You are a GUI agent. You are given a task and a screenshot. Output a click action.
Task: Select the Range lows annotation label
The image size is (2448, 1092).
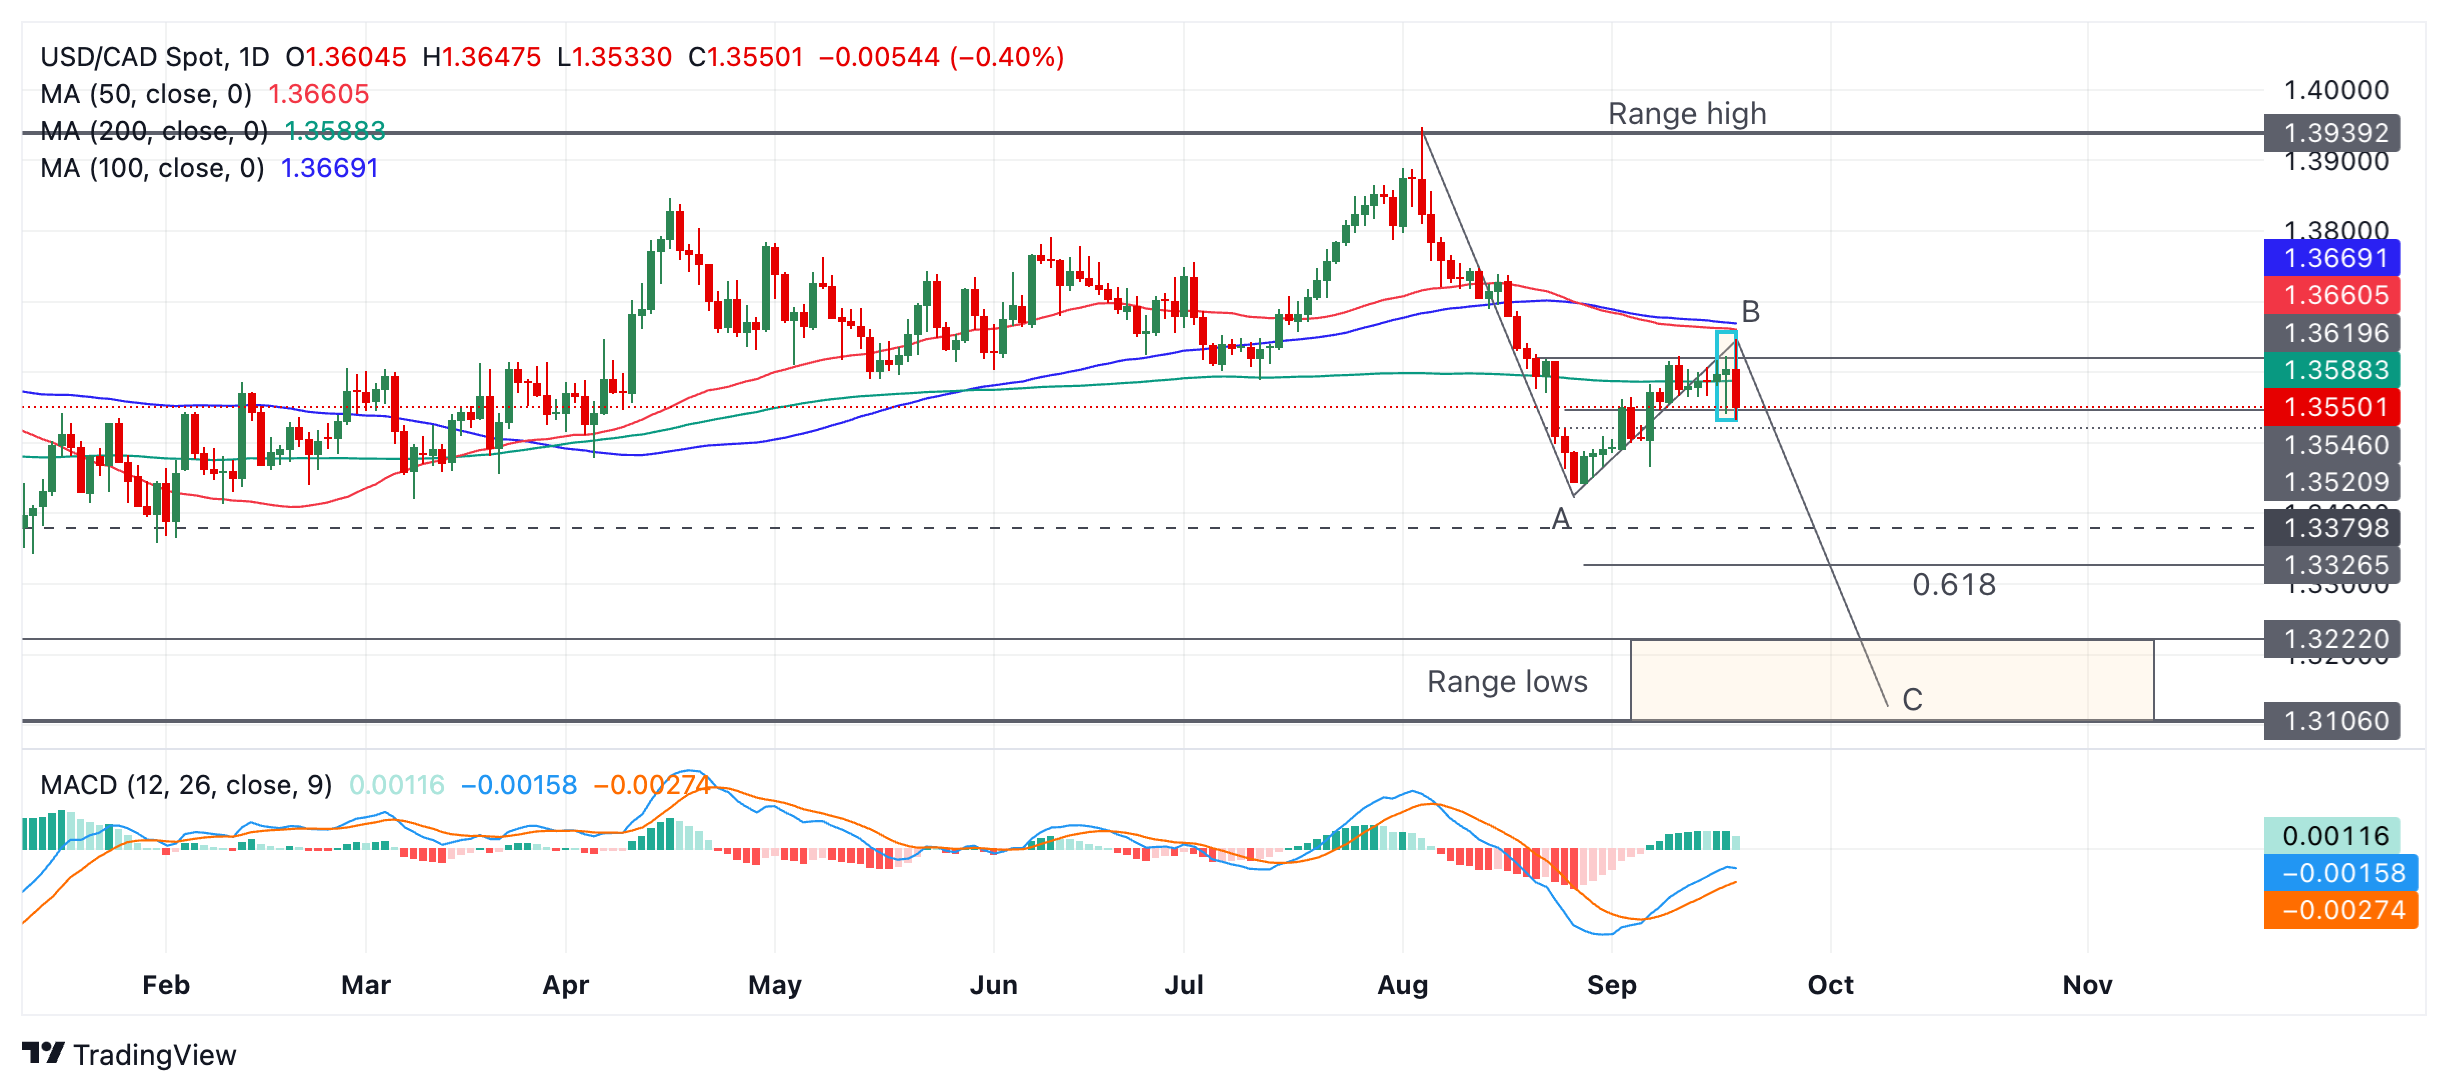point(1508,682)
